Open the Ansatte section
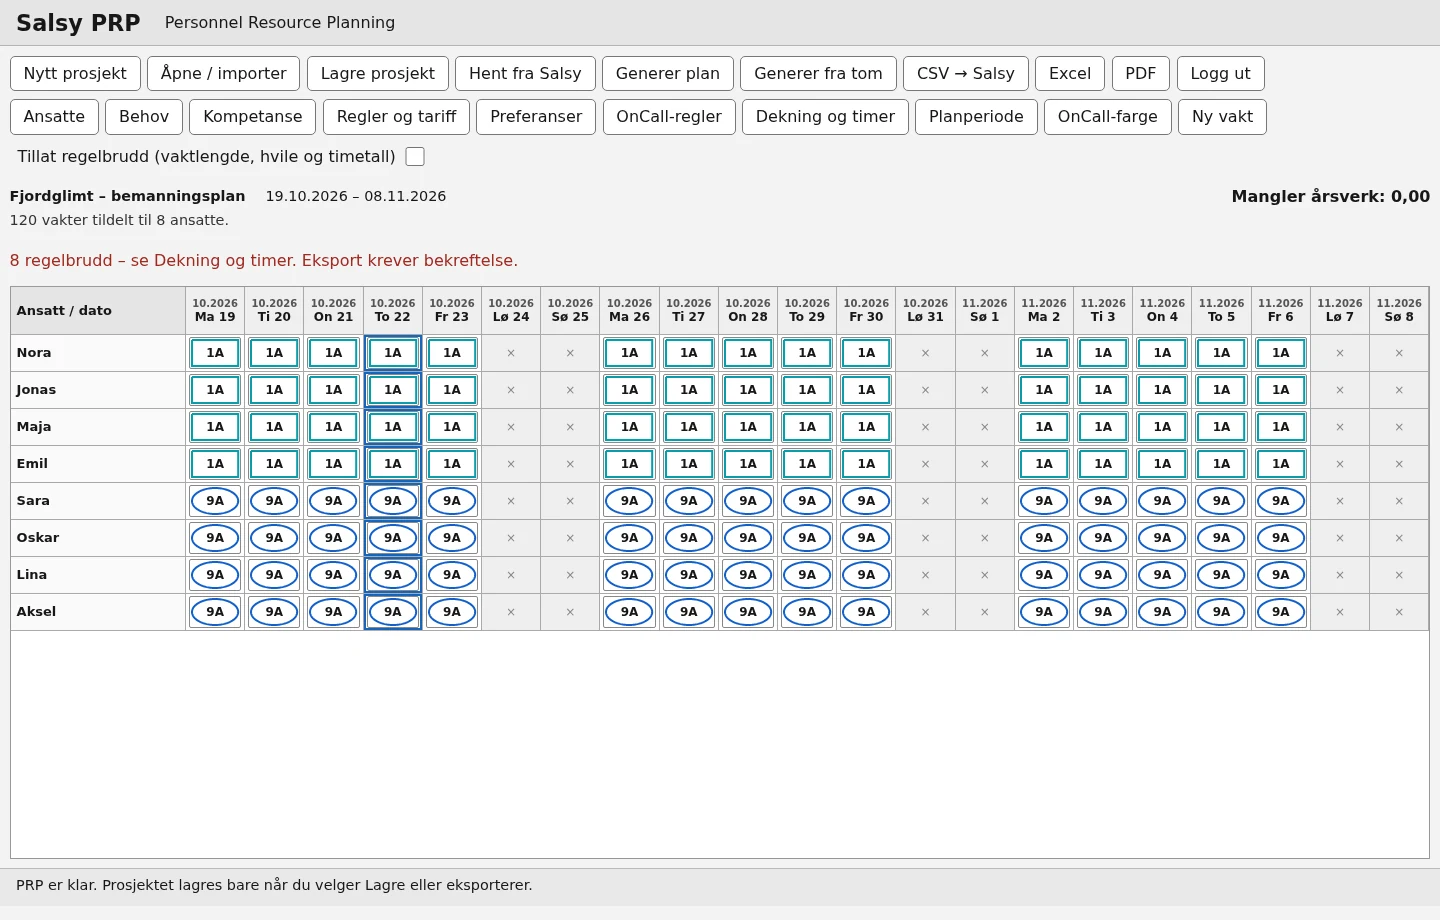Screen dimensions: 1440x920 click(54, 117)
